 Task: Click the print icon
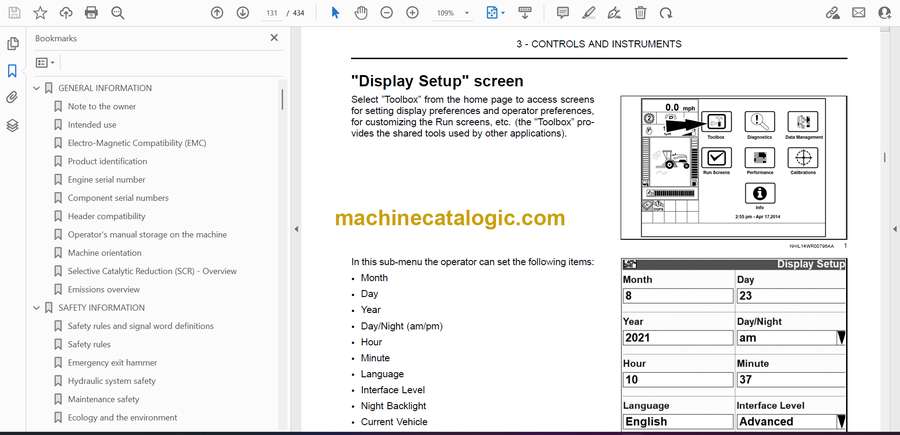pyautogui.click(x=92, y=13)
